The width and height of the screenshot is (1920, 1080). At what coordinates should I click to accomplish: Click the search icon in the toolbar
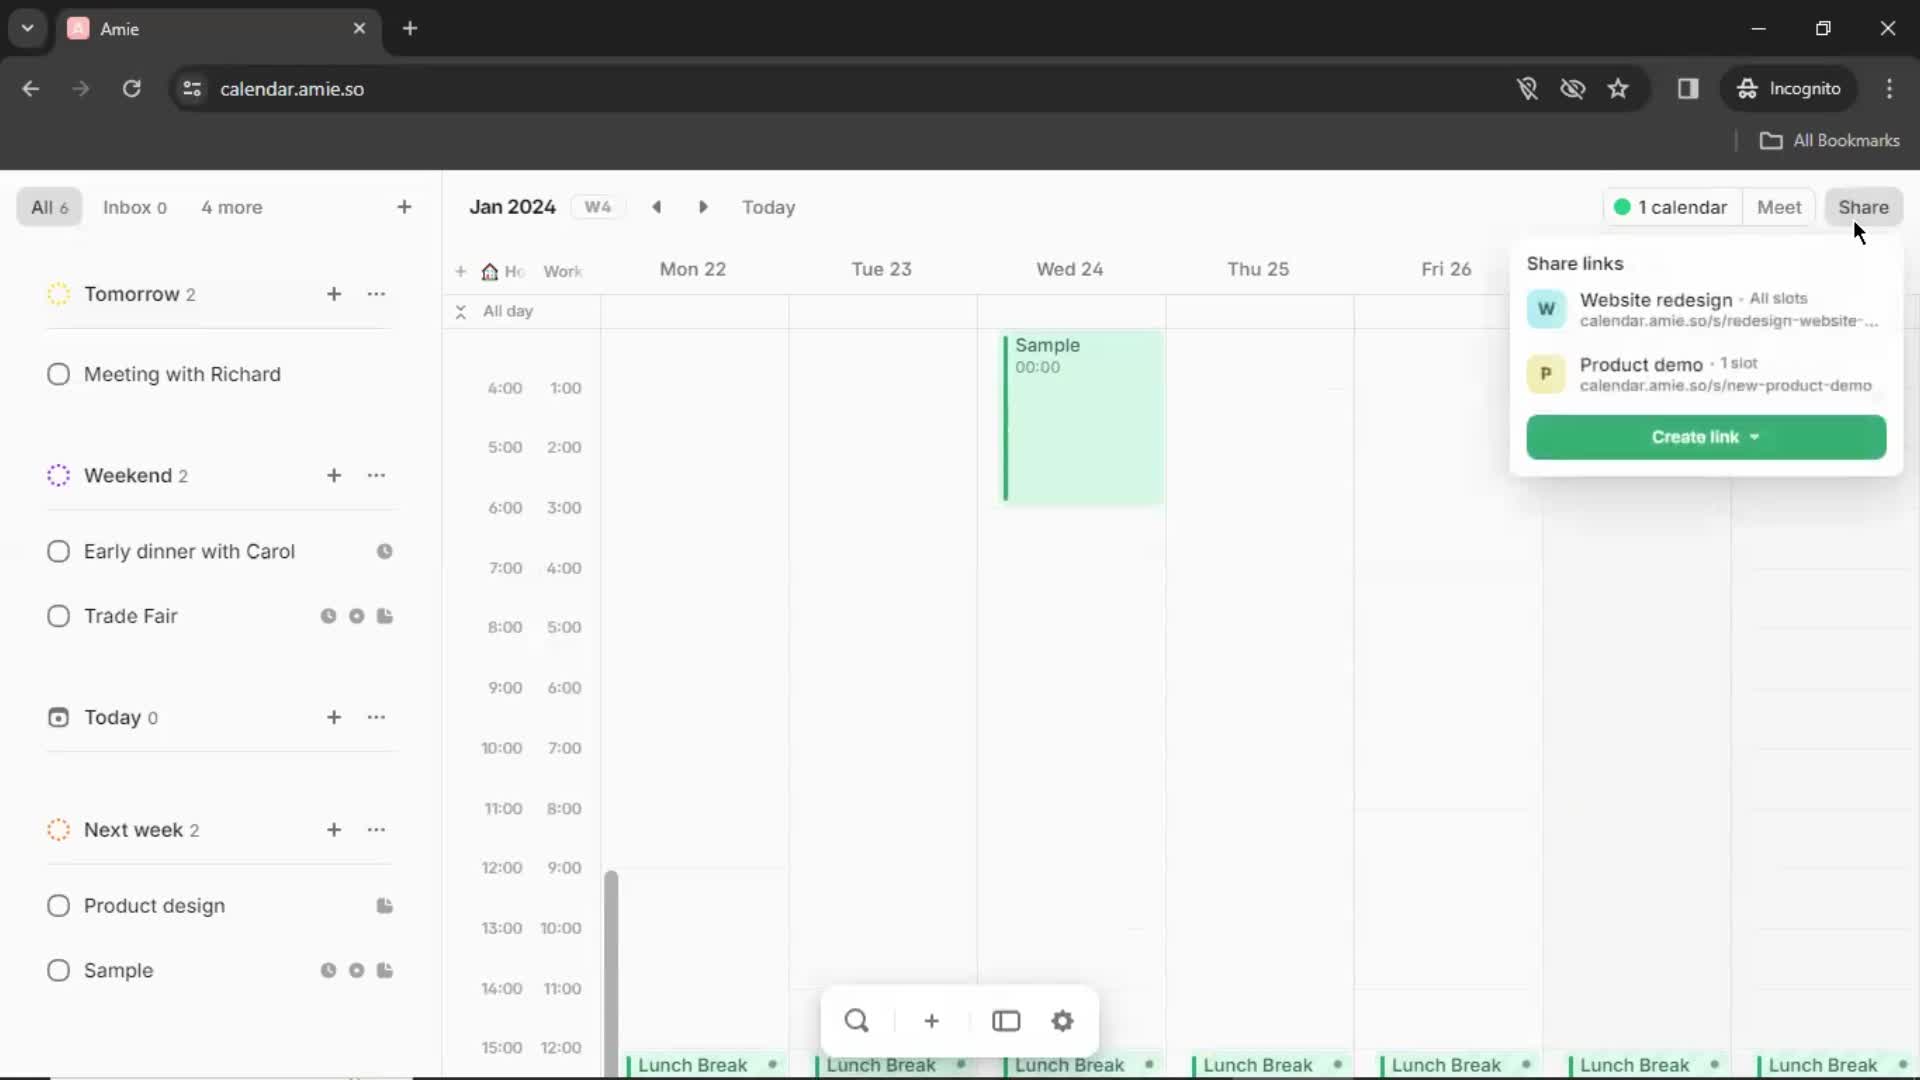click(x=855, y=1021)
